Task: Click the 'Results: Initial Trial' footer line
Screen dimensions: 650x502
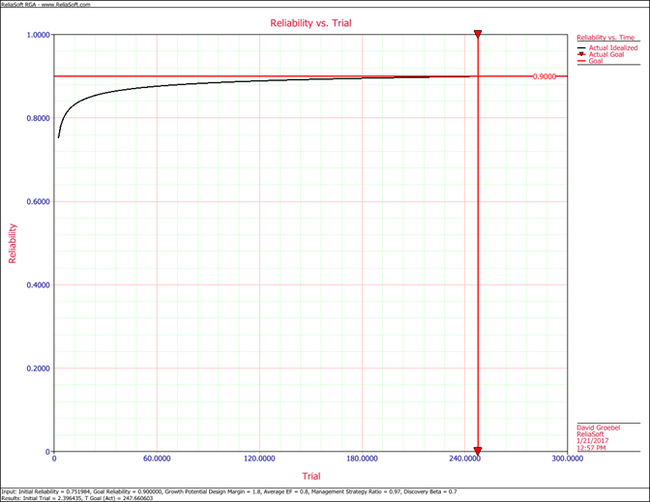Action: [x=77, y=498]
